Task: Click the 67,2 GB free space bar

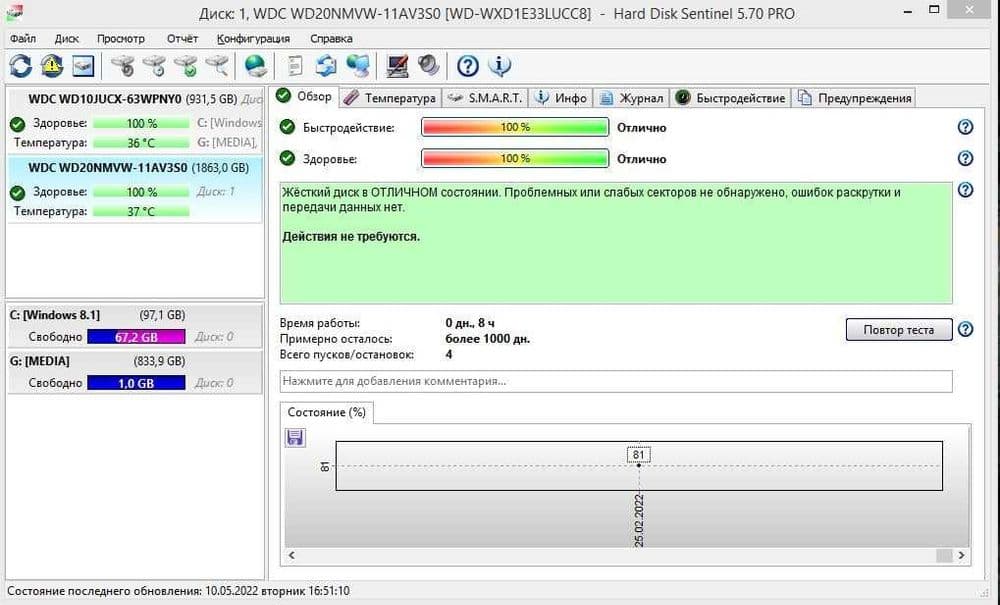Action: coord(136,337)
